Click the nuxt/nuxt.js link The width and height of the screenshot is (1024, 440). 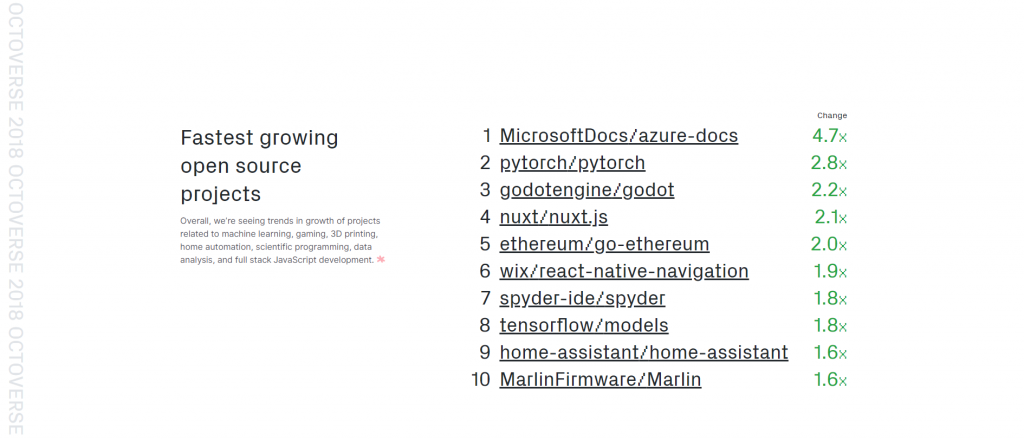point(553,217)
